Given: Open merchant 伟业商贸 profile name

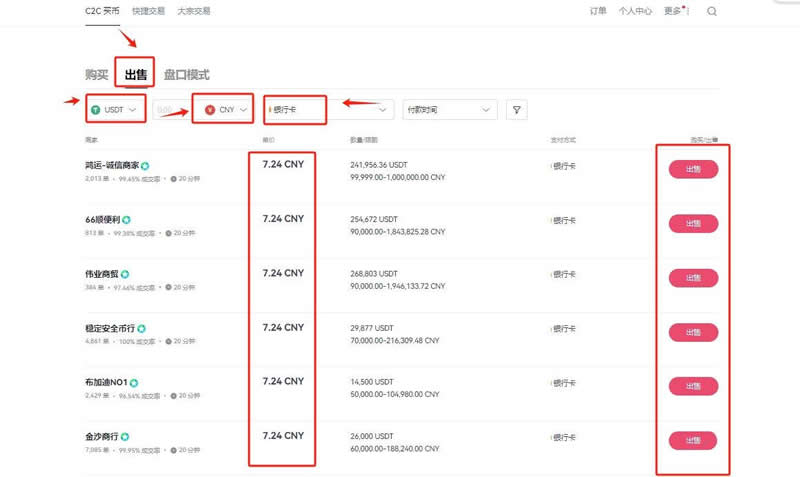Looking at the screenshot, I should point(102,274).
